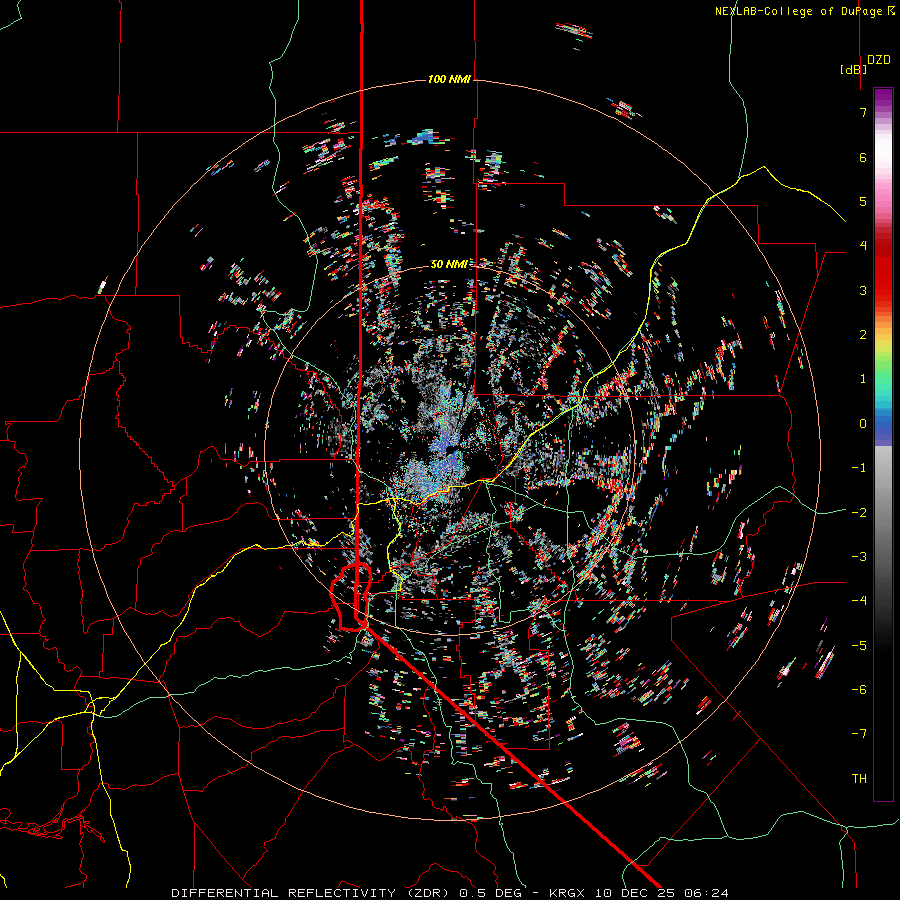Image resolution: width=900 pixels, height=900 pixels.
Task: Click the DIFFERENTIAL REFLECTIVITY (ZDR) caption text
Action: (313, 893)
